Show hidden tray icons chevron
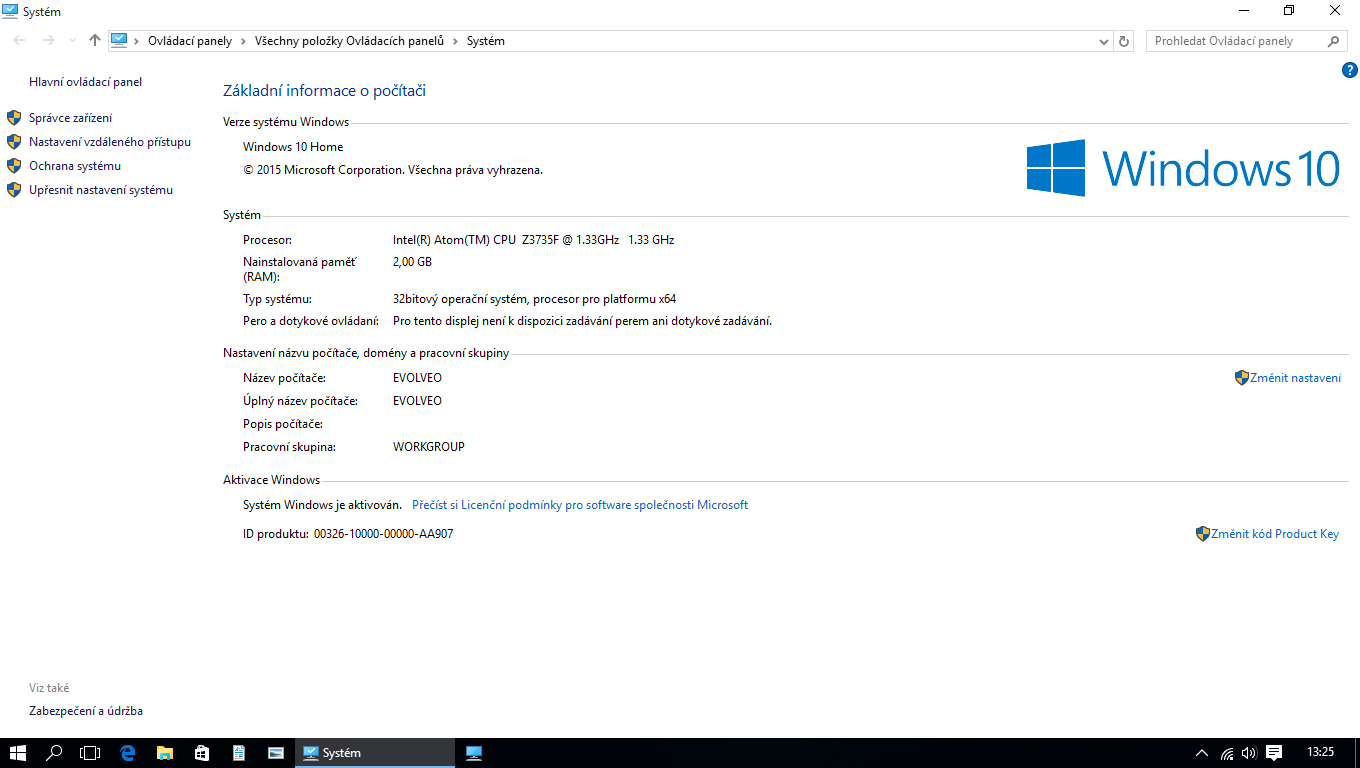The image size is (1360, 768). click(1202, 753)
